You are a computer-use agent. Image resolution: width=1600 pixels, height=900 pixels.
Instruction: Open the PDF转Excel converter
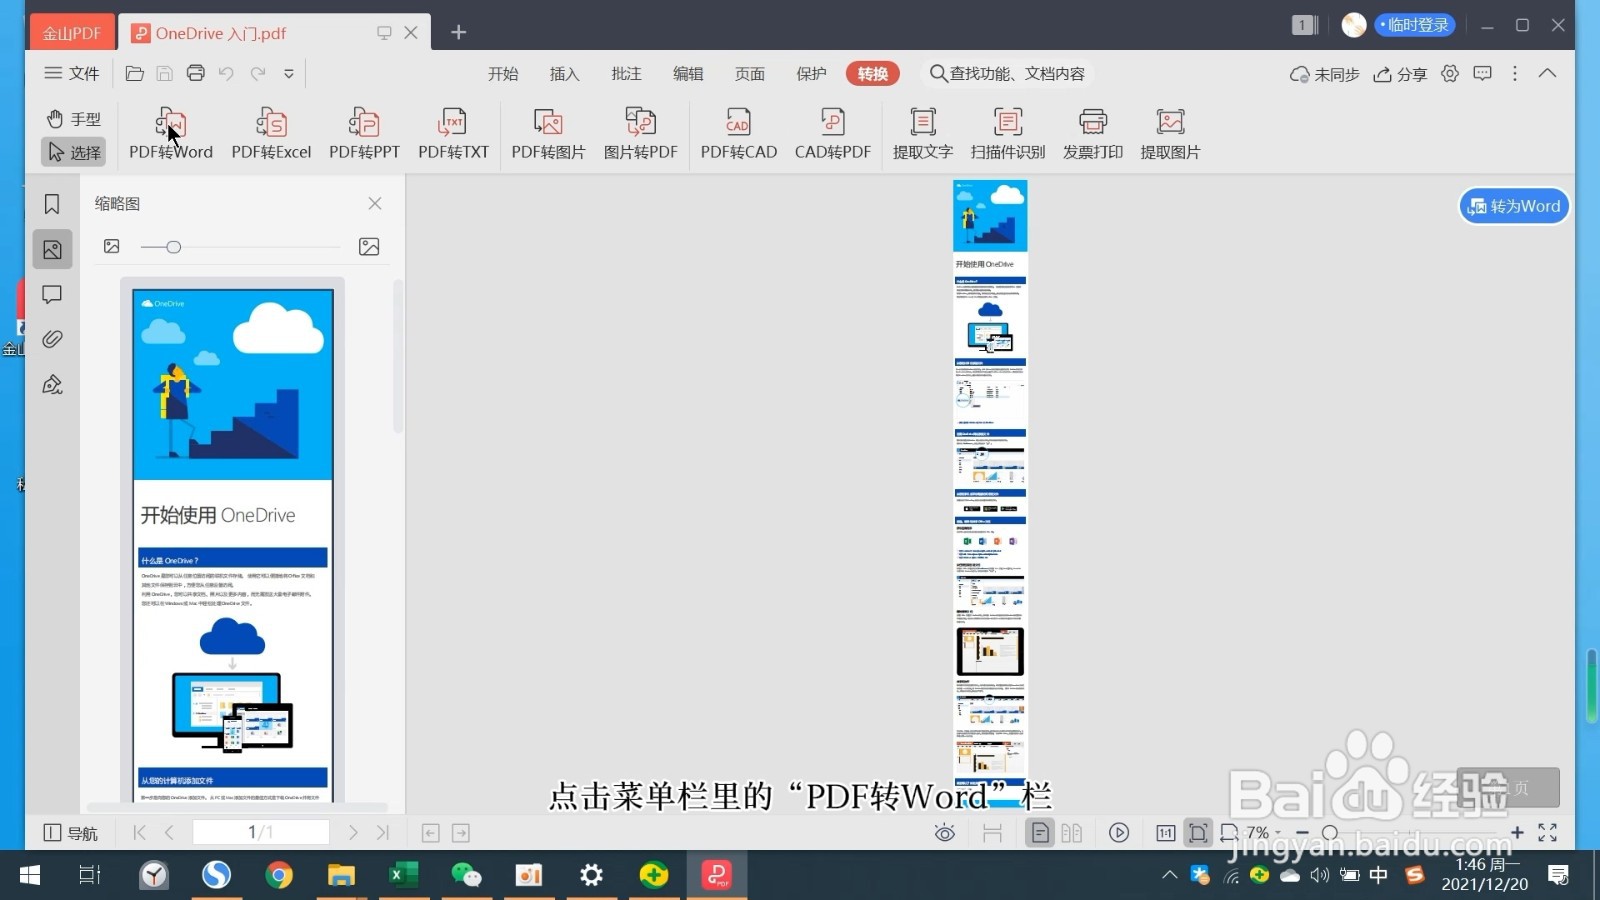pos(271,134)
